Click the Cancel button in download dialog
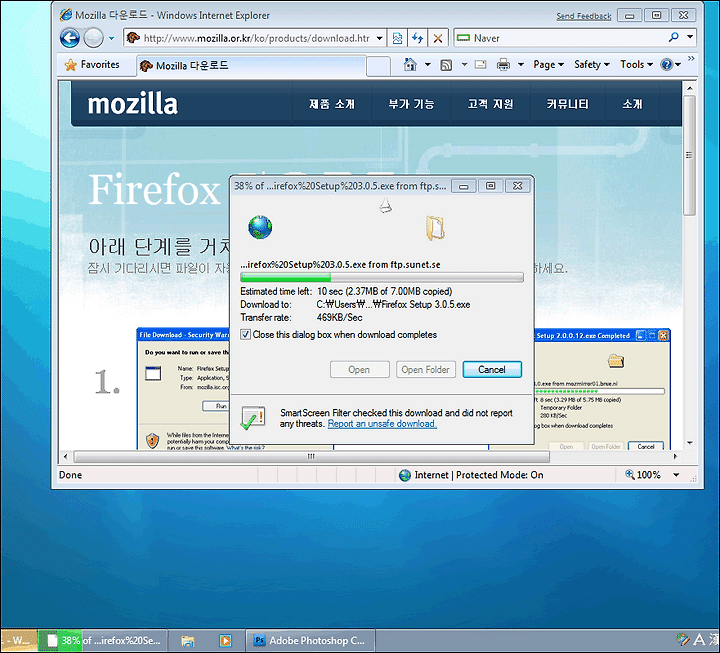720x653 pixels. [492, 370]
